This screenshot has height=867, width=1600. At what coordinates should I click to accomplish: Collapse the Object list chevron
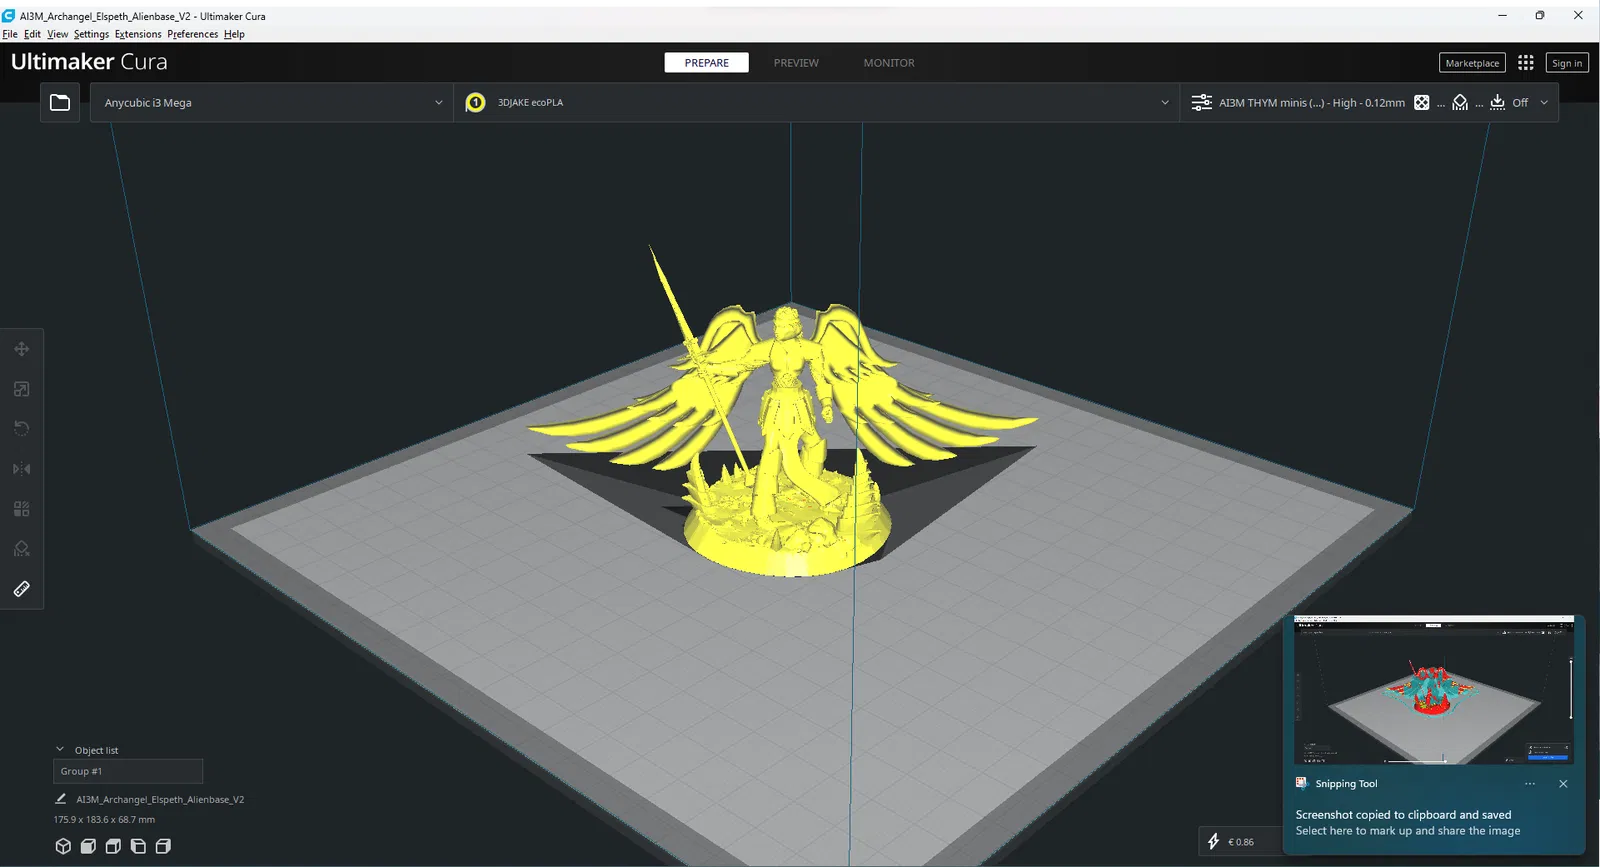[60, 749]
